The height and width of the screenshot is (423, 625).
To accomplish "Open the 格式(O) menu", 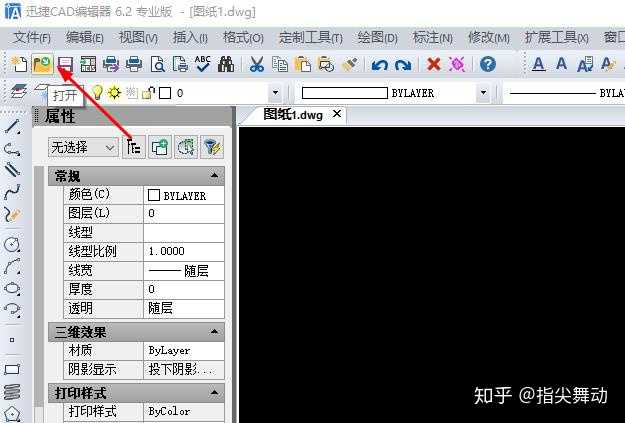I will [243, 38].
